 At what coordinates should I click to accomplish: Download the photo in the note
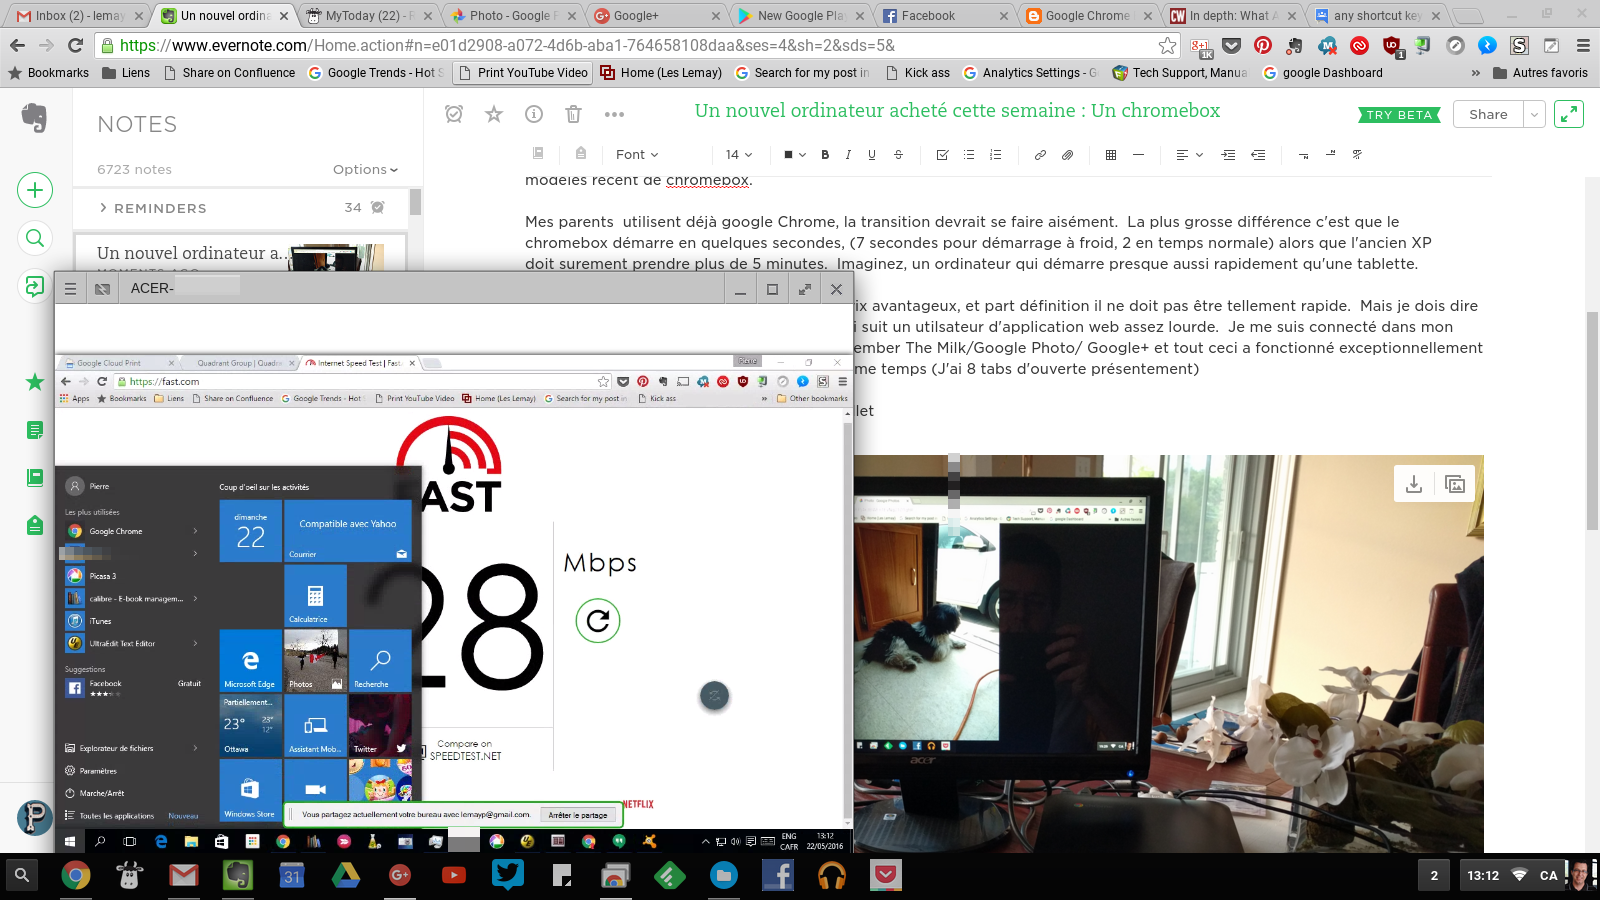(1414, 485)
